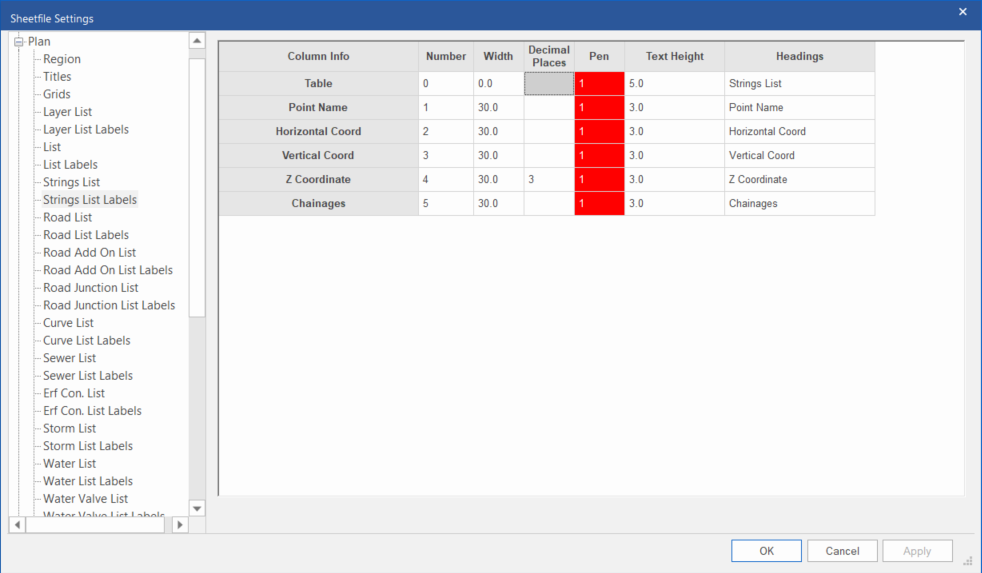
Task: Close the Sheetfile Settings dialog
Action: (962, 12)
